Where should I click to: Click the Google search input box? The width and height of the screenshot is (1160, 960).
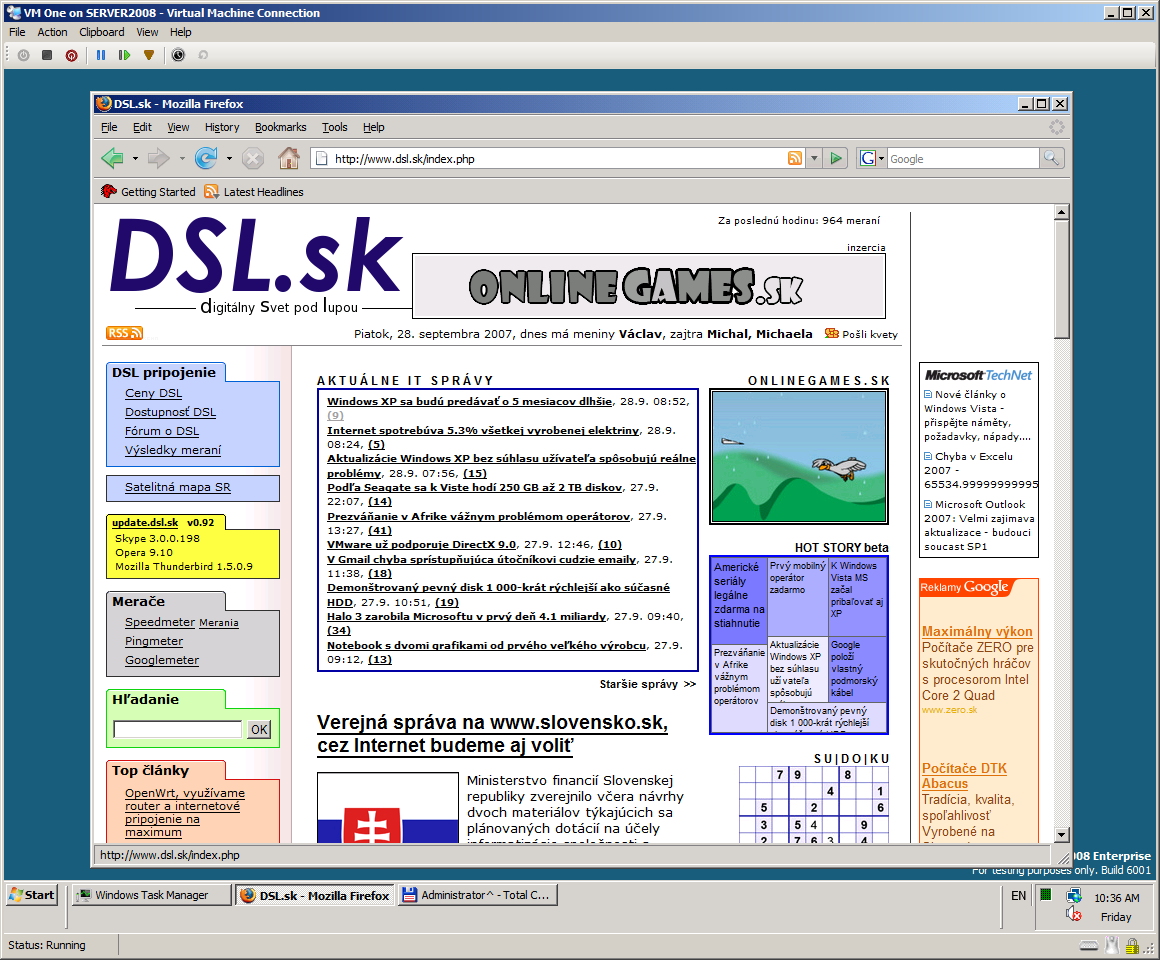963,158
